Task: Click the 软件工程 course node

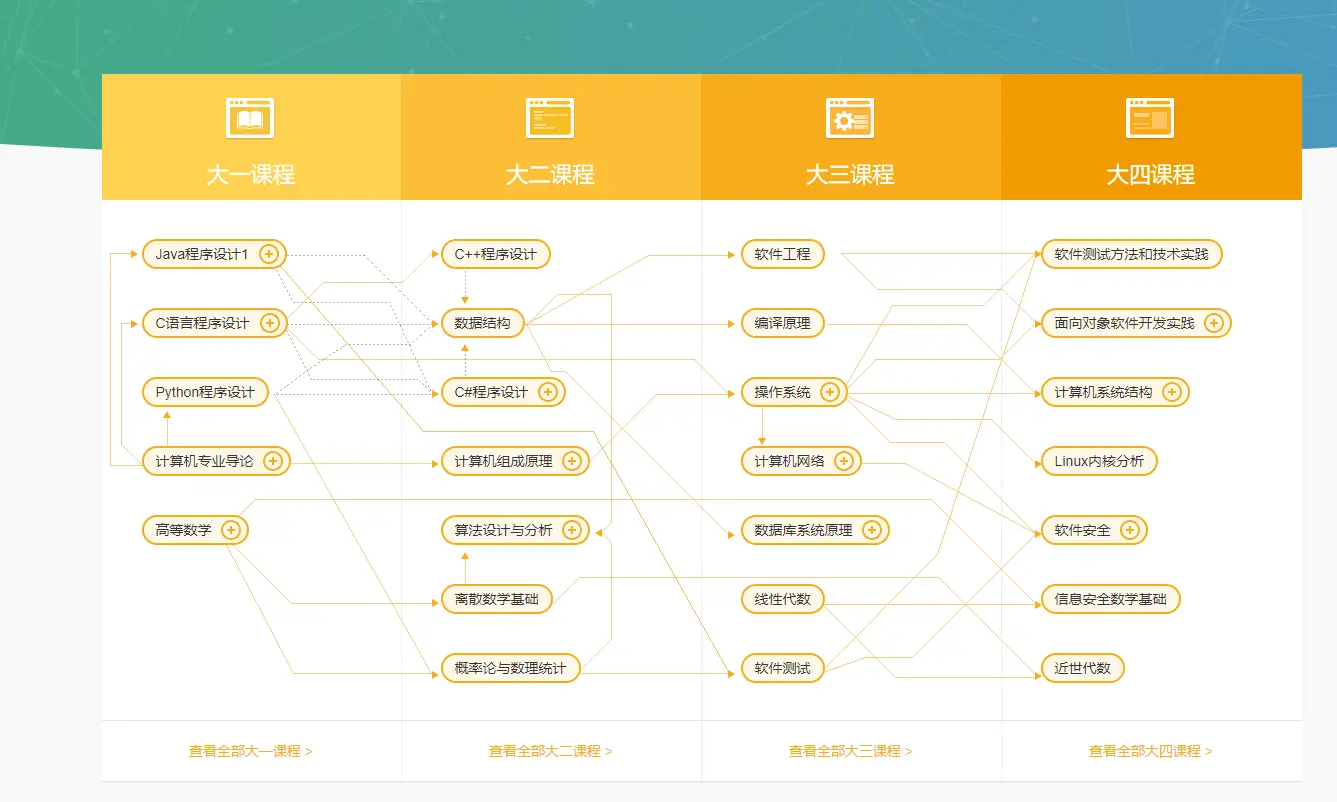Action: pyautogui.click(x=783, y=254)
